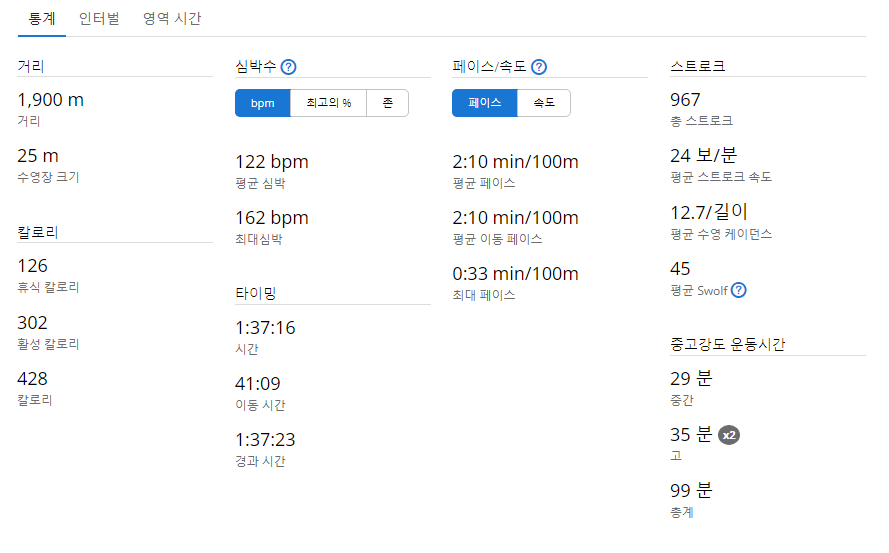
Task: Click the 심박수 section heading
Action: click(x=256, y=66)
